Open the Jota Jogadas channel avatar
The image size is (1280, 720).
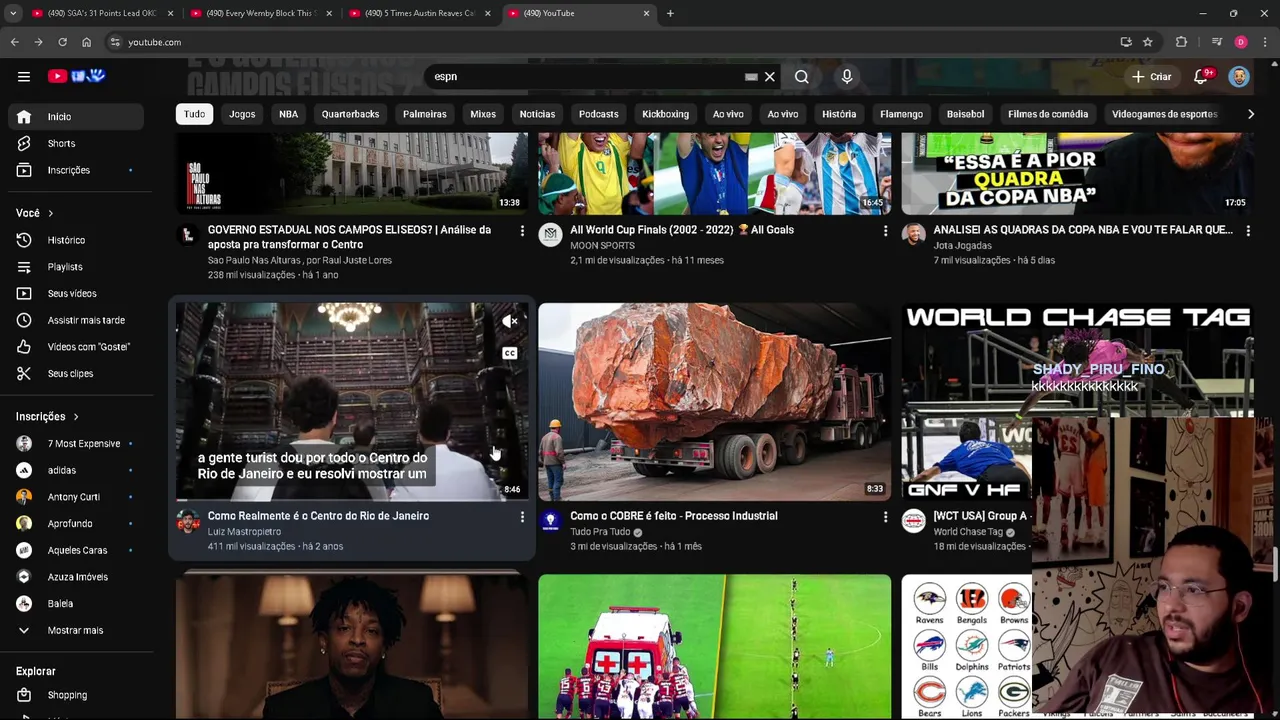[x=913, y=235]
